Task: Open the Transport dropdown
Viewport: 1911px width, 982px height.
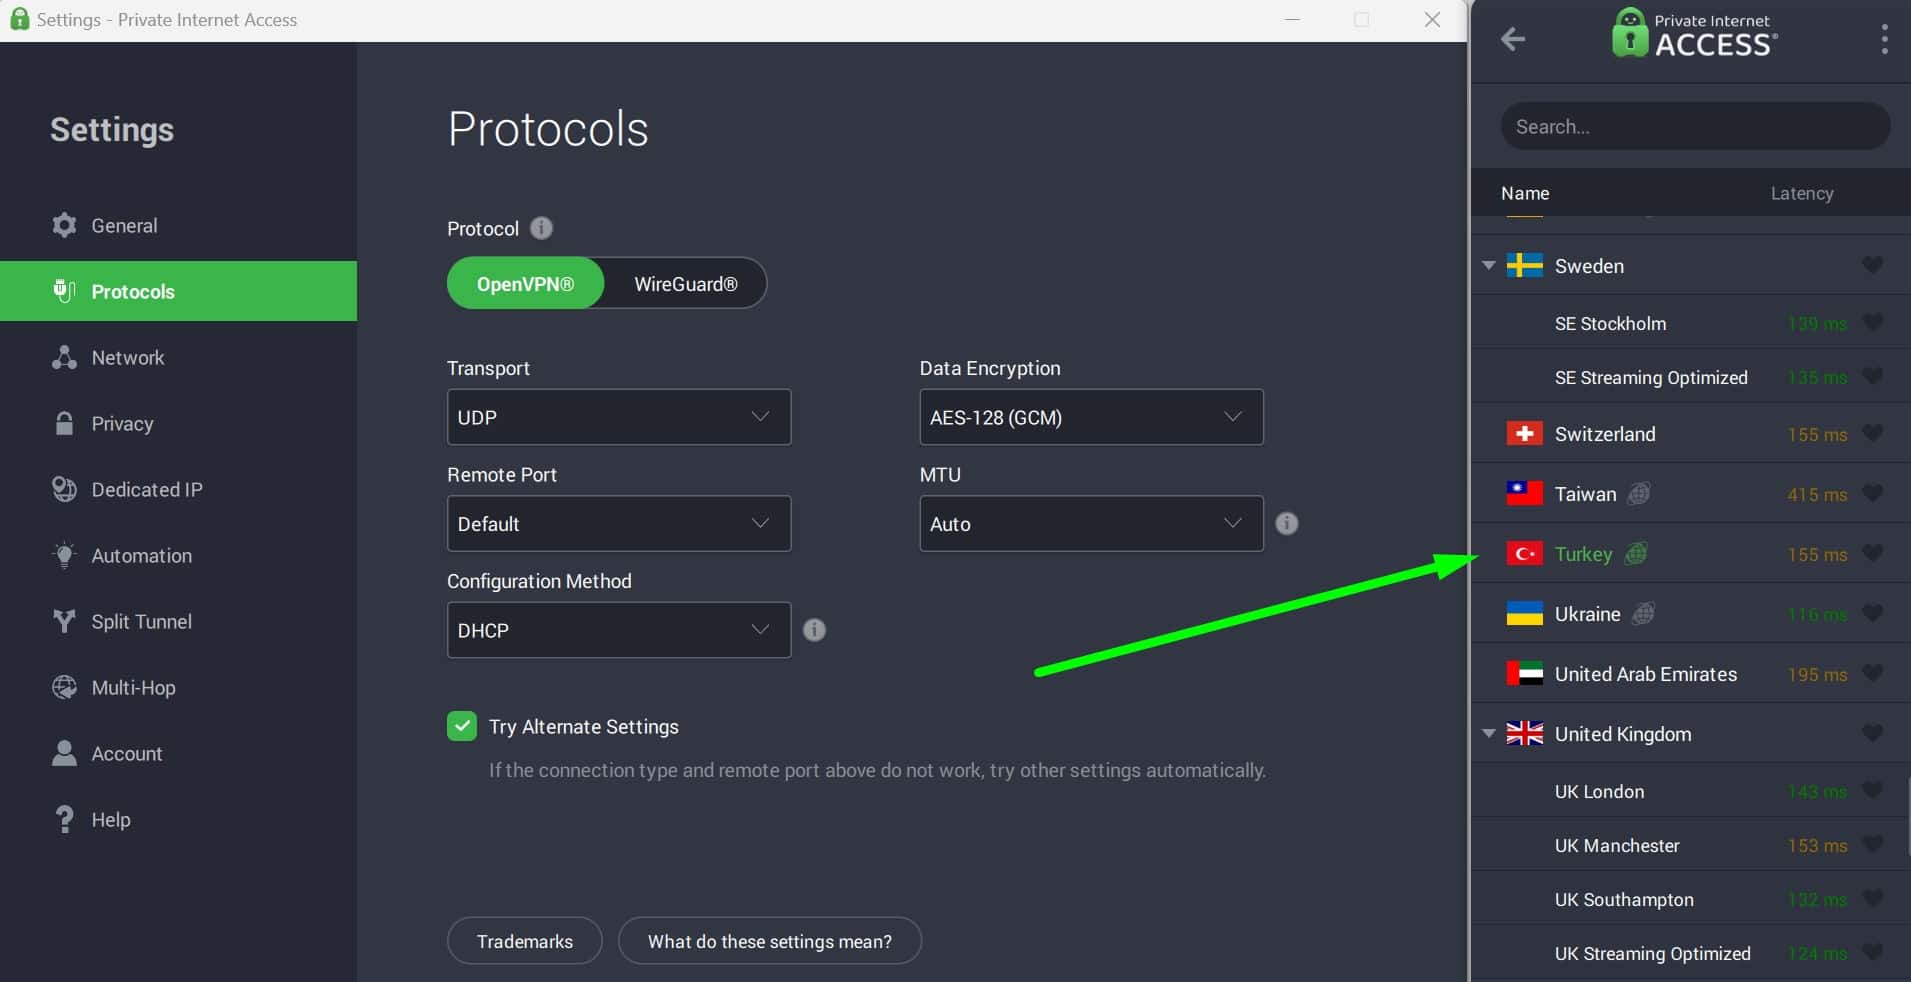Action: tap(619, 417)
